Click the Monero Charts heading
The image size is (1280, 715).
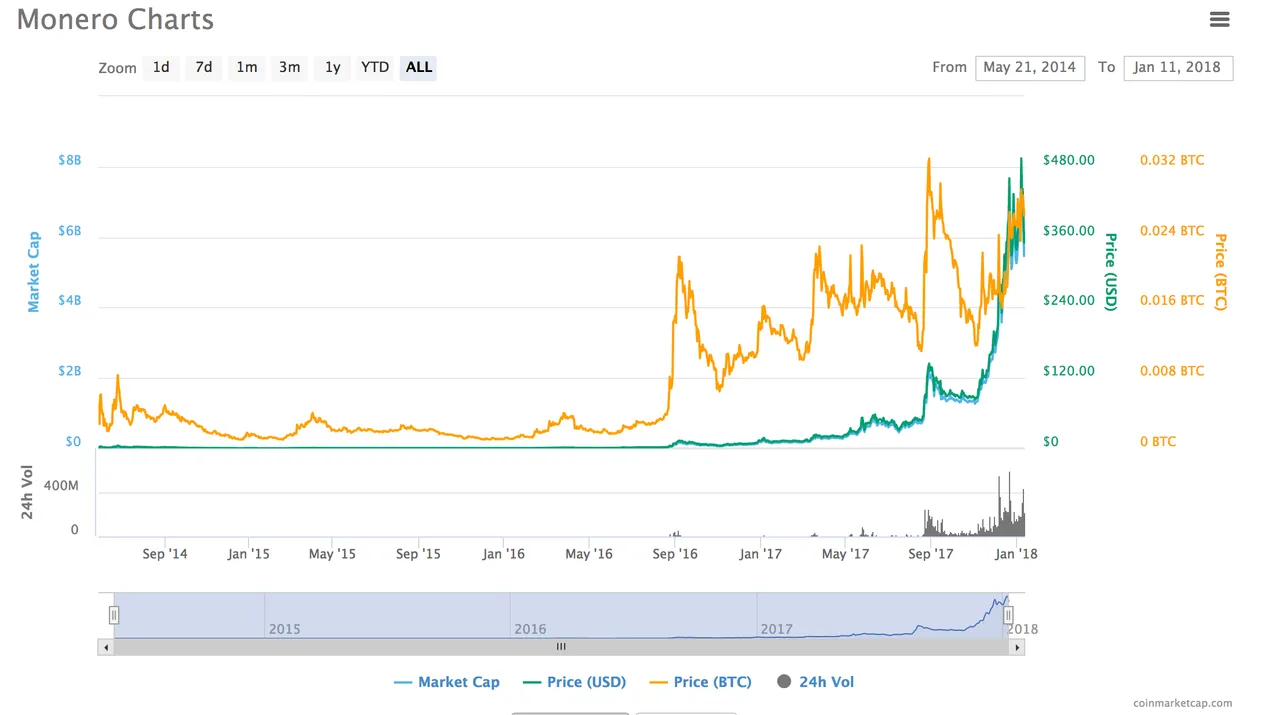pos(115,19)
